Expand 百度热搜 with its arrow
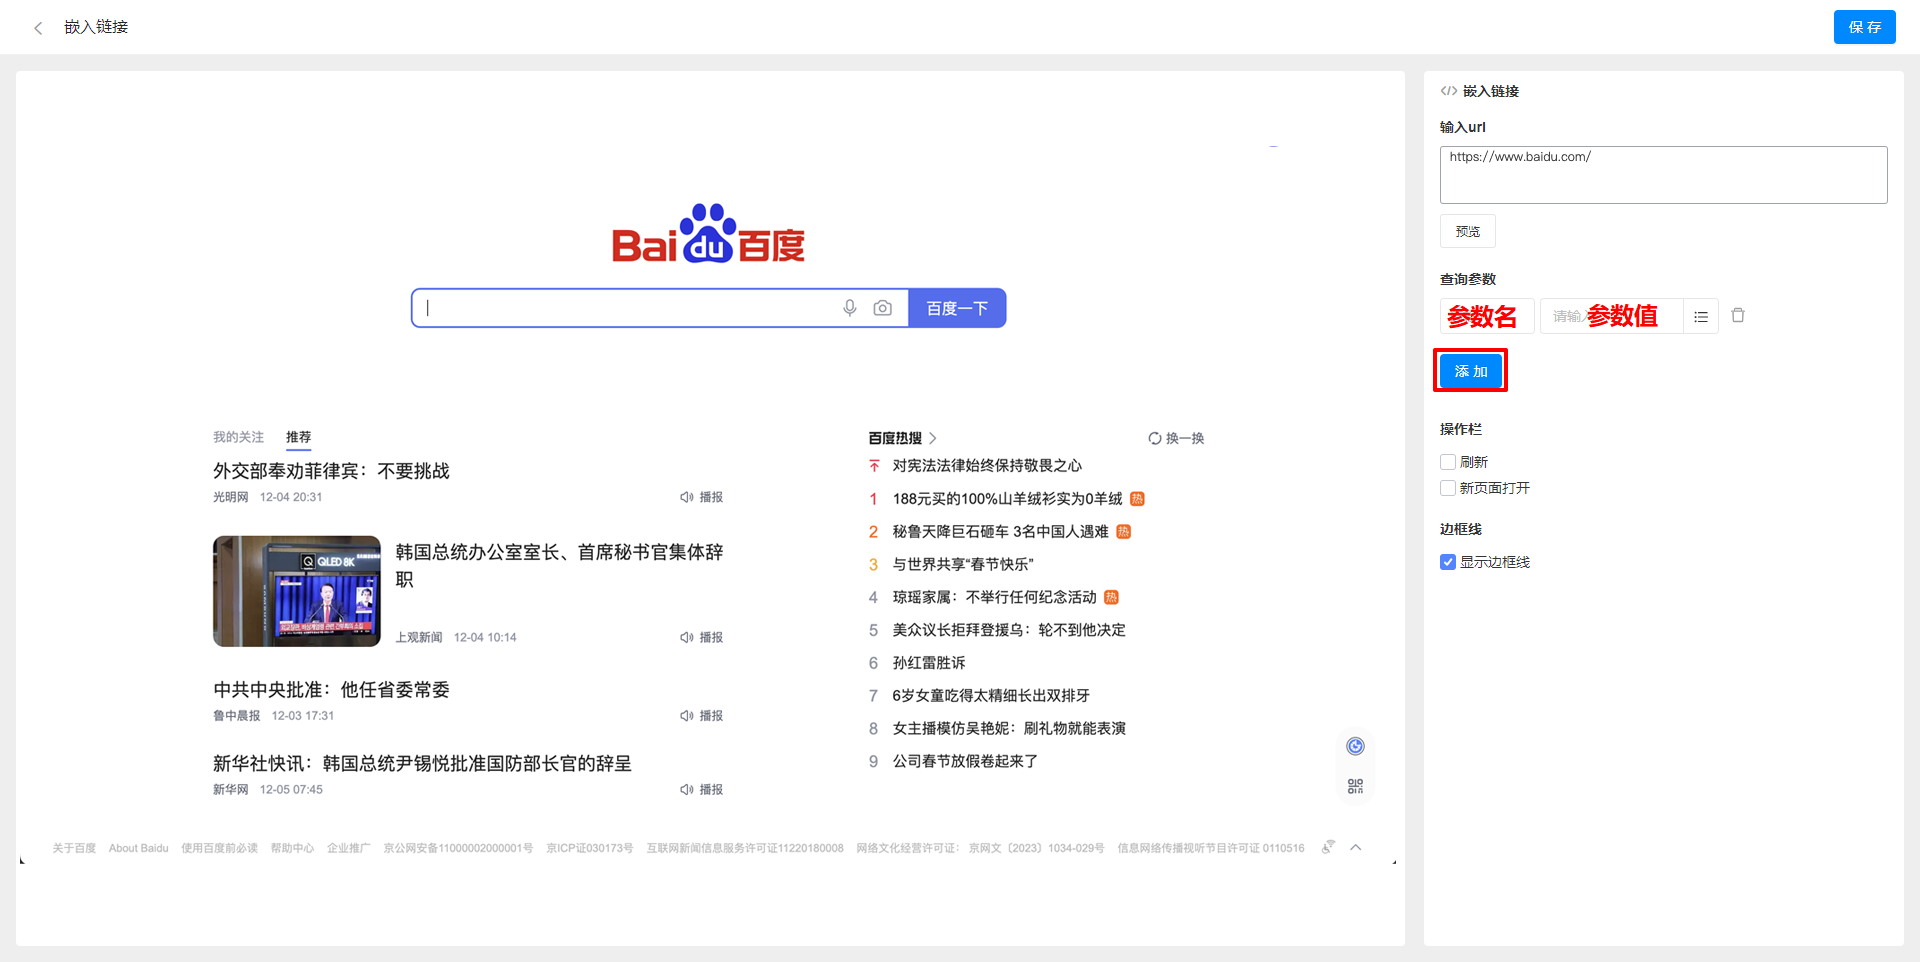The width and height of the screenshot is (1920, 962). (931, 437)
